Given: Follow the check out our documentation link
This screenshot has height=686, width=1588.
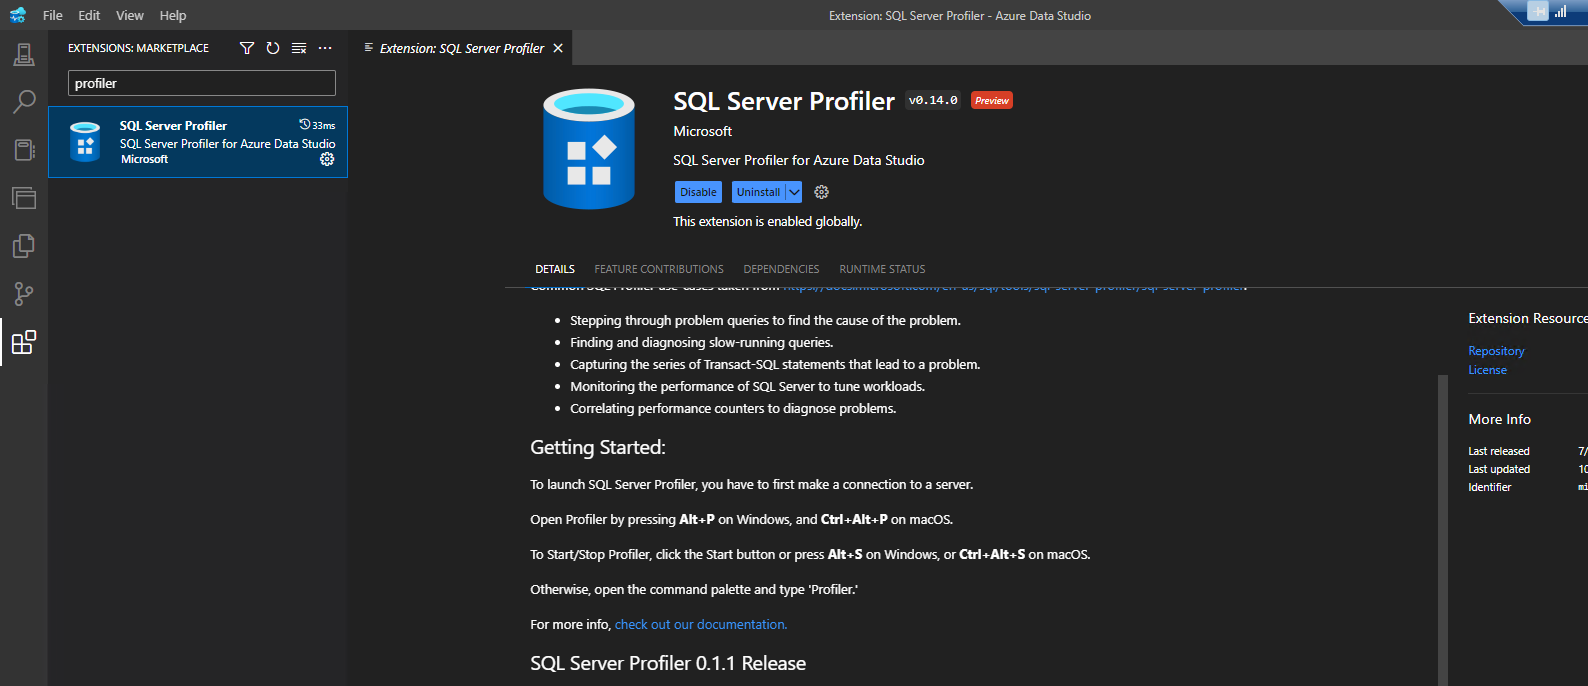Looking at the screenshot, I should coord(701,624).
